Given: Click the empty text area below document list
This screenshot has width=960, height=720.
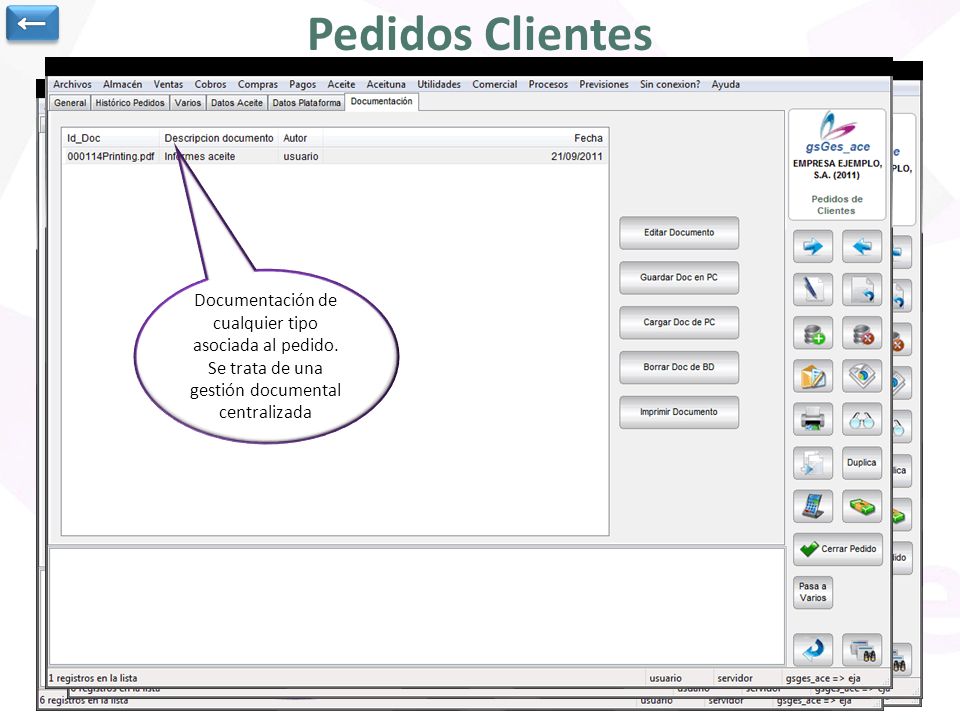Looking at the screenshot, I should [416, 606].
